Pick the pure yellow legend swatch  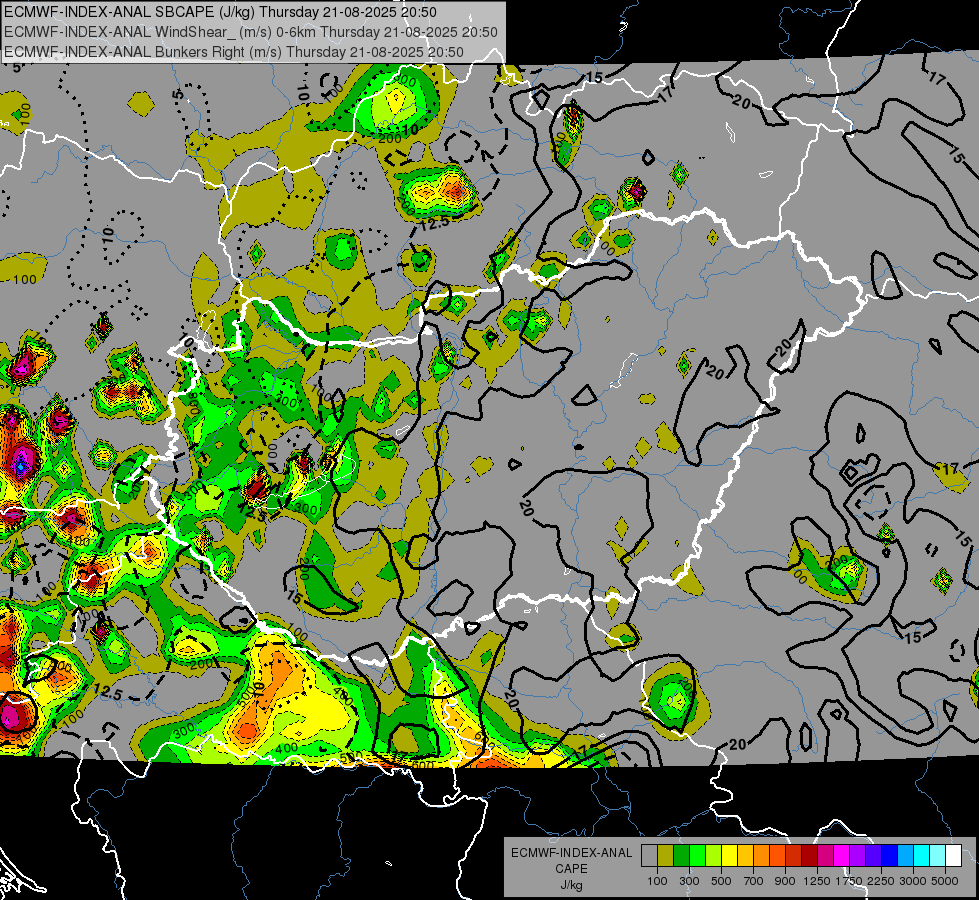[x=729, y=856]
